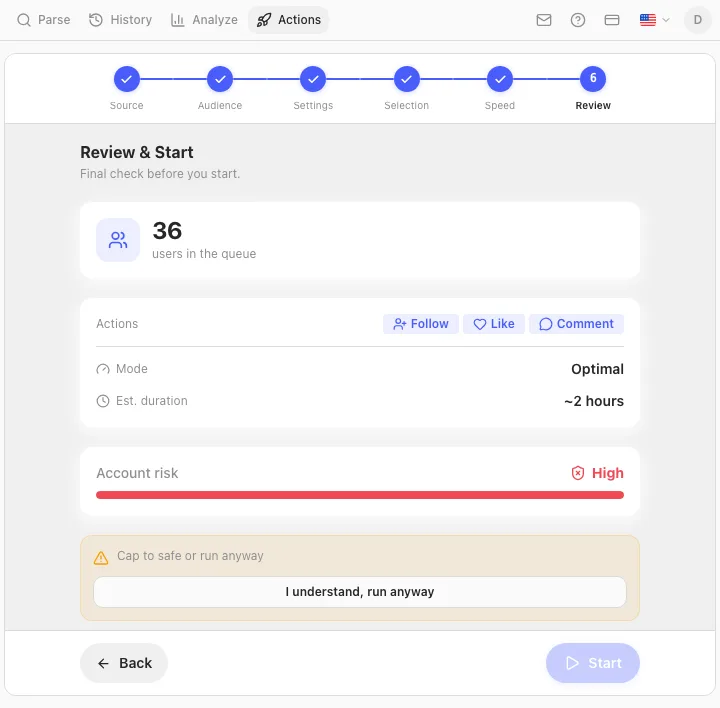Open the user avatar D menu
The height and width of the screenshot is (708, 720).
tap(698, 20)
